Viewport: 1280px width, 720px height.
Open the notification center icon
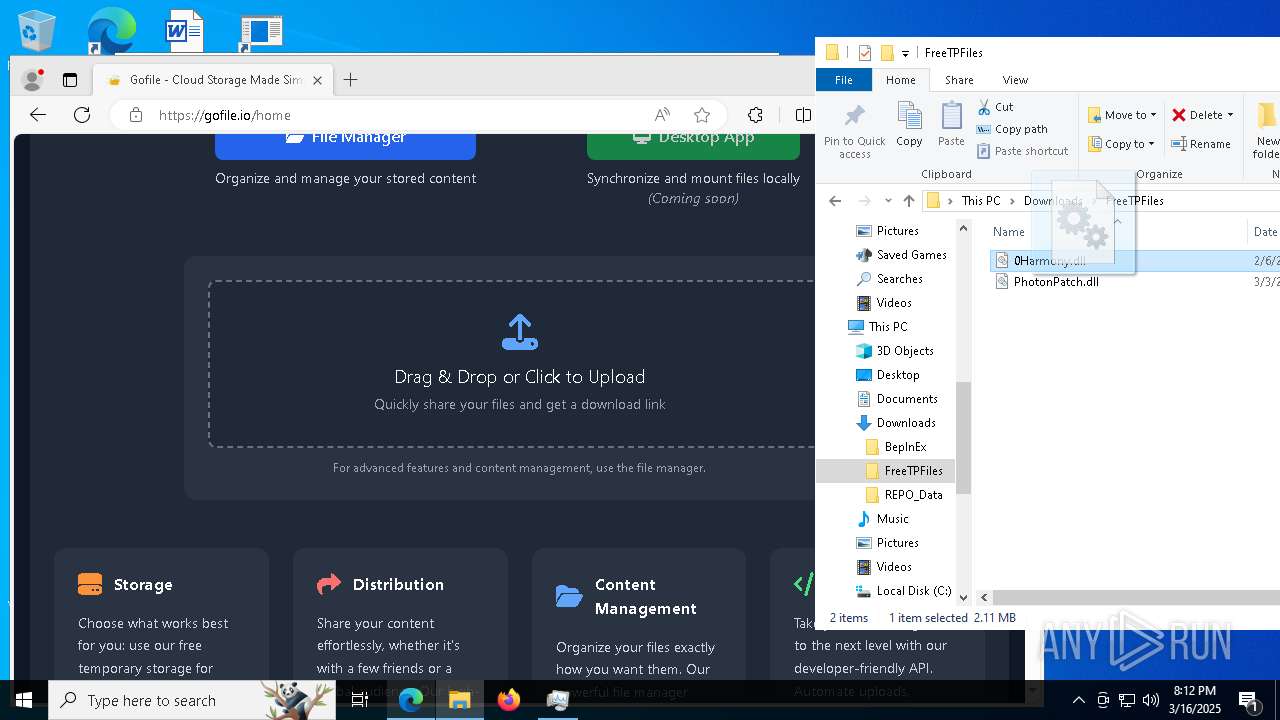1250,700
